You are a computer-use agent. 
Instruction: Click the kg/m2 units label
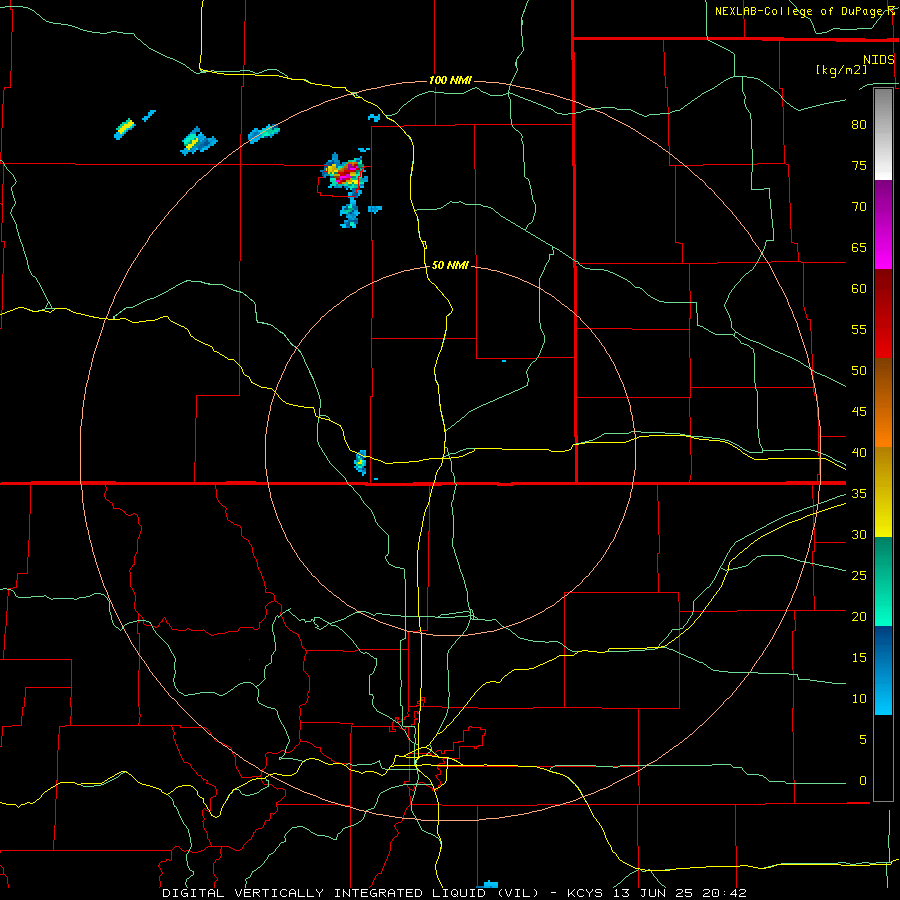coord(841,70)
